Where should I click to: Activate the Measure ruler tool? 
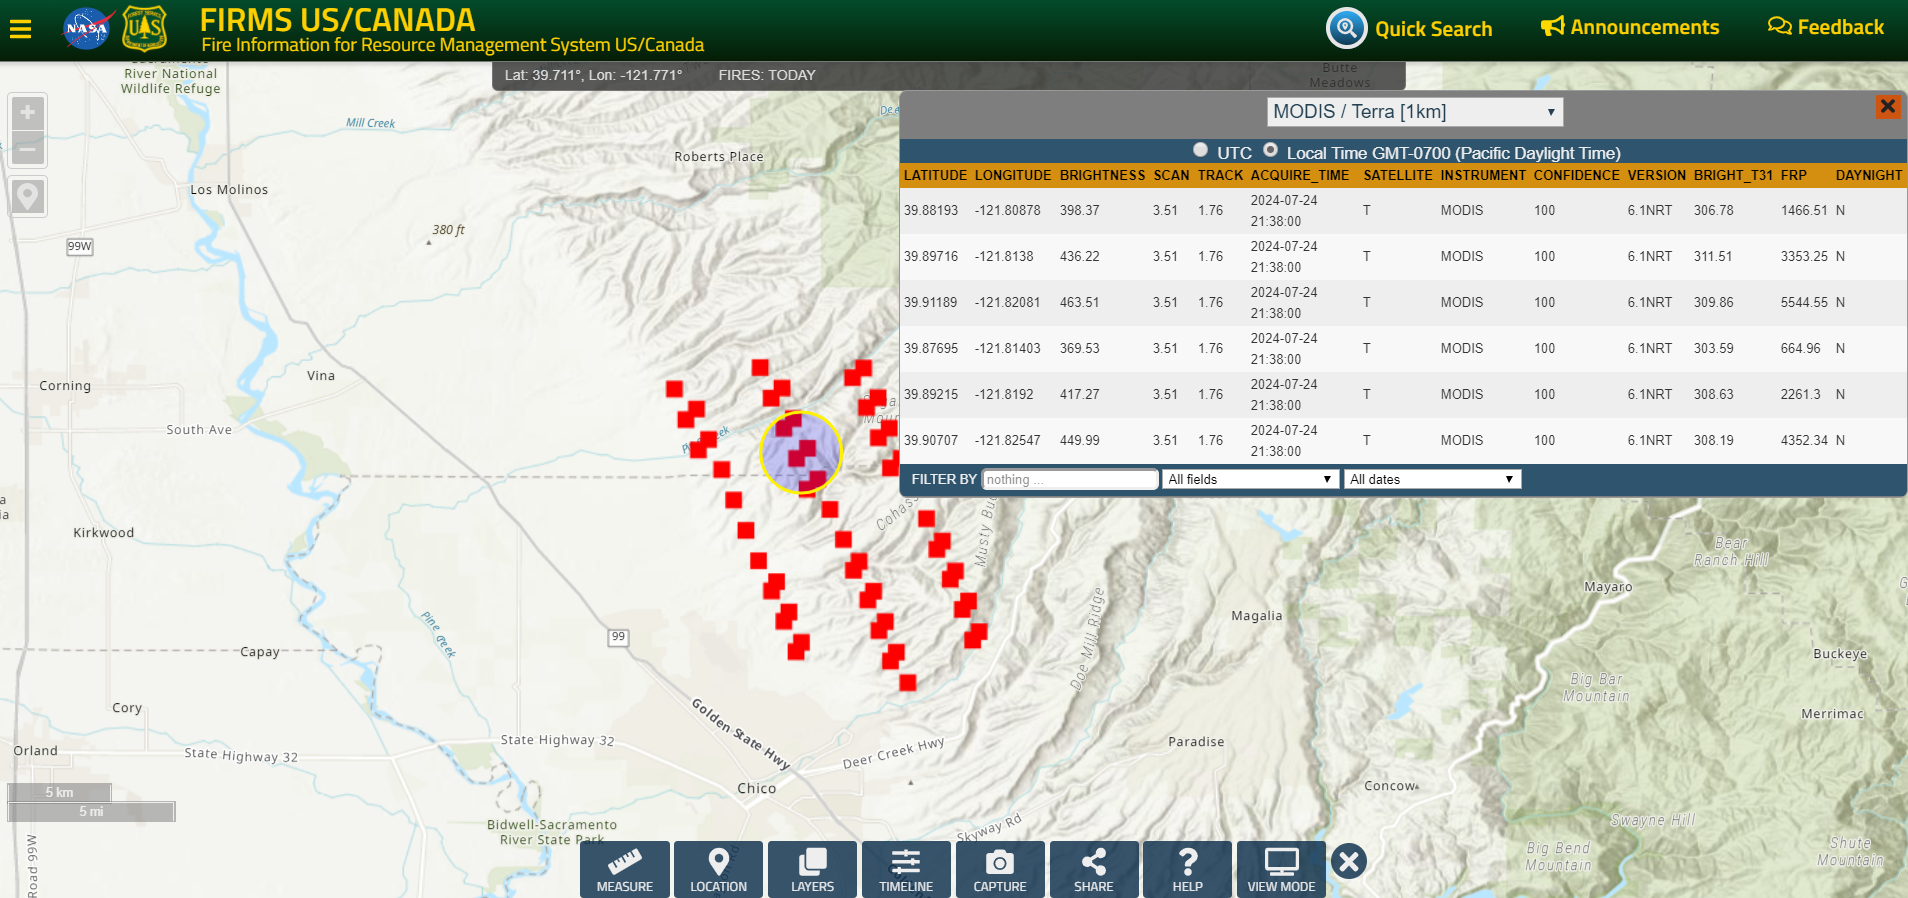[x=625, y=869]
